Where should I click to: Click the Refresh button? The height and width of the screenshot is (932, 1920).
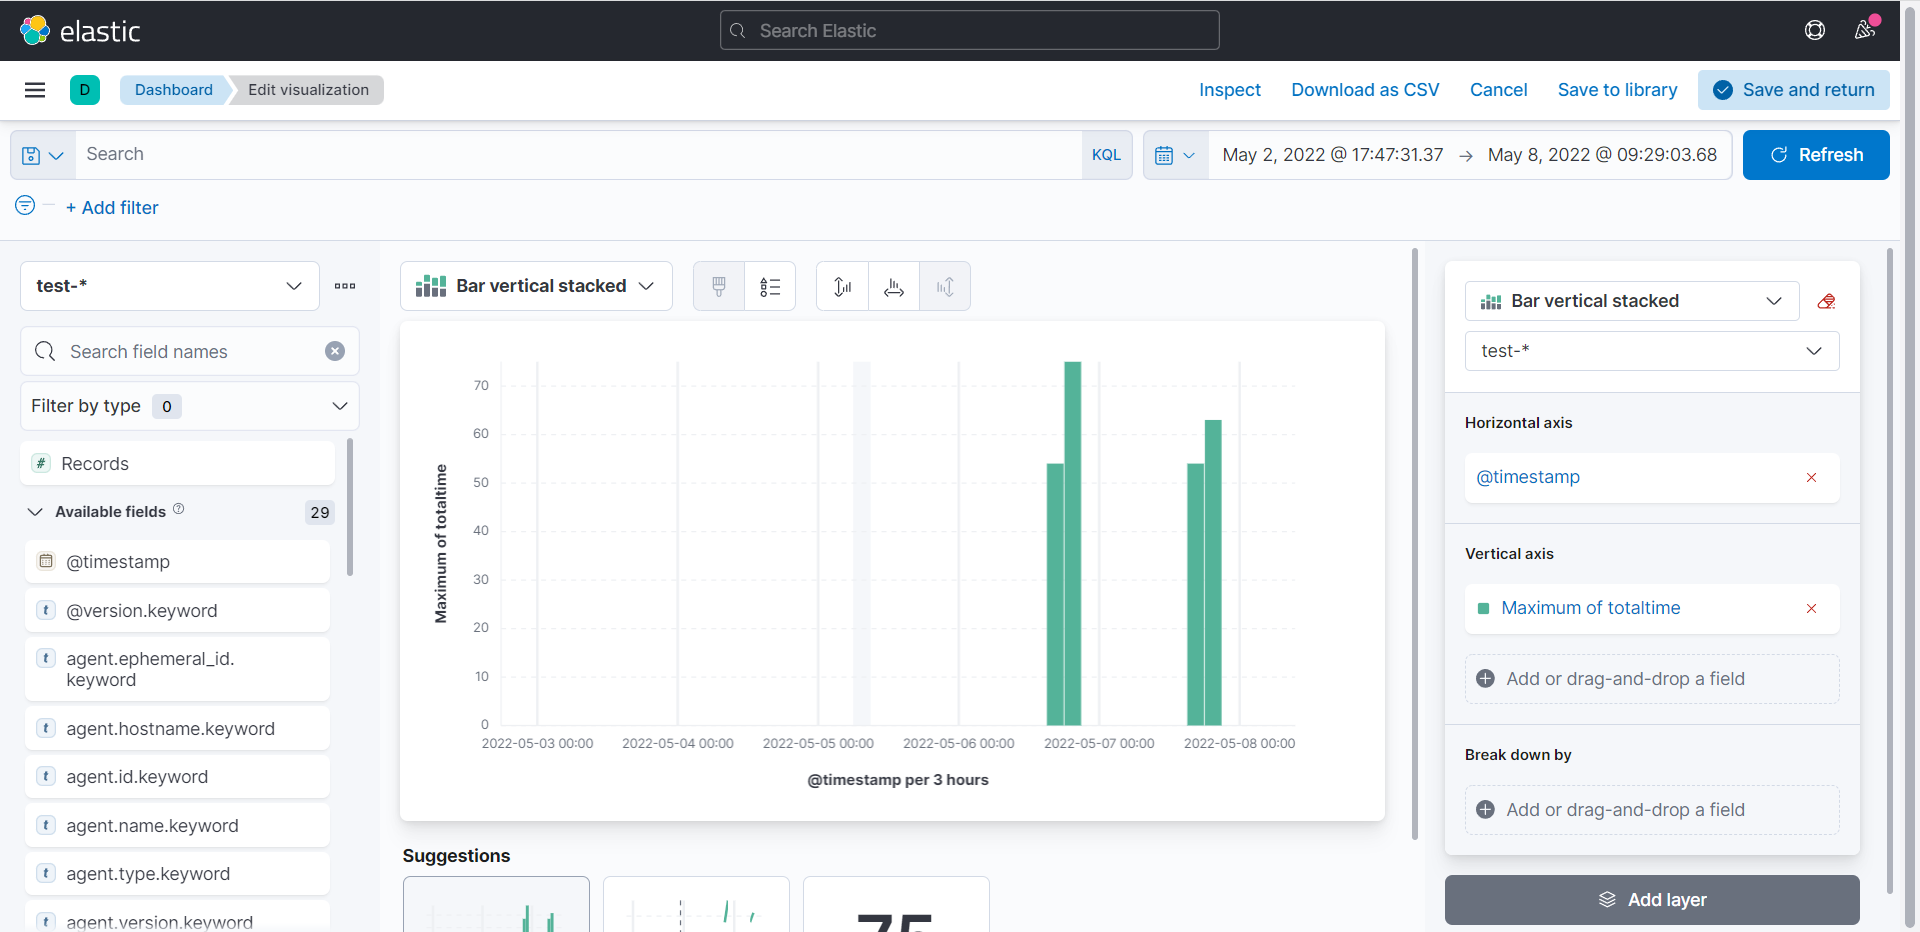coord(1816,155)
